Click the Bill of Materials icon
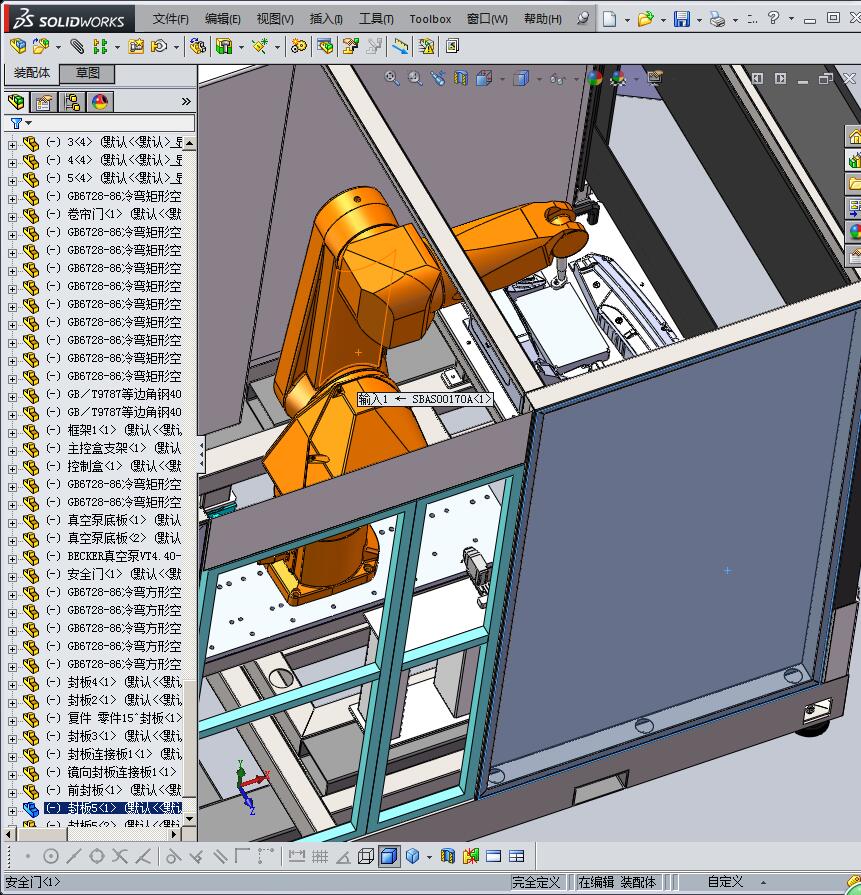This screenshot has width=861, height=895. point(325,46)
